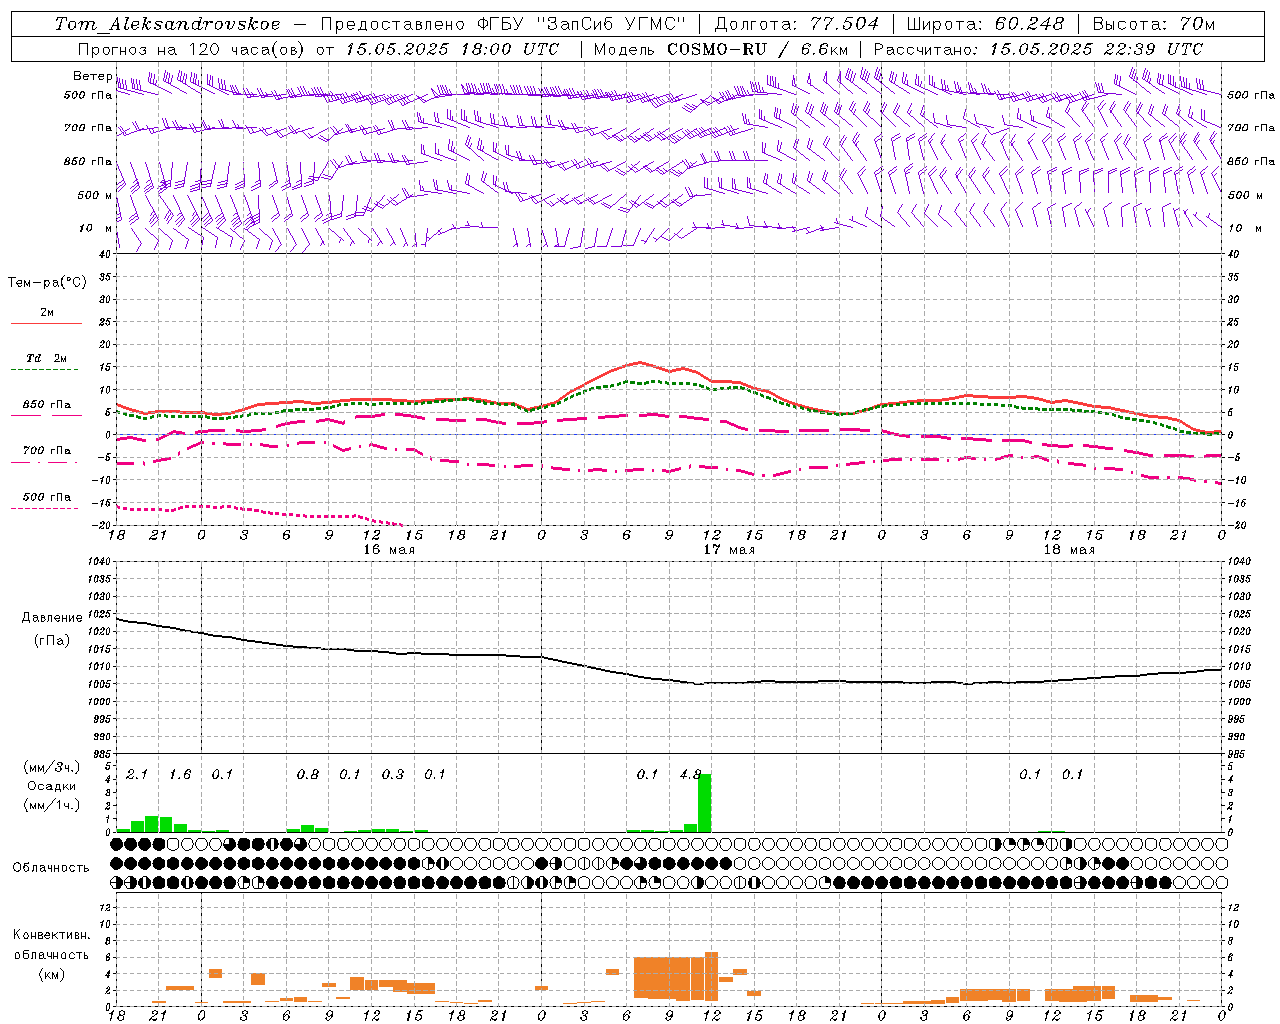Click the forecast start time '15.05.2025 18:00 UTC'
Image resolution: width=1280 pixels, height=1024 pixels.
click(452, 49)
